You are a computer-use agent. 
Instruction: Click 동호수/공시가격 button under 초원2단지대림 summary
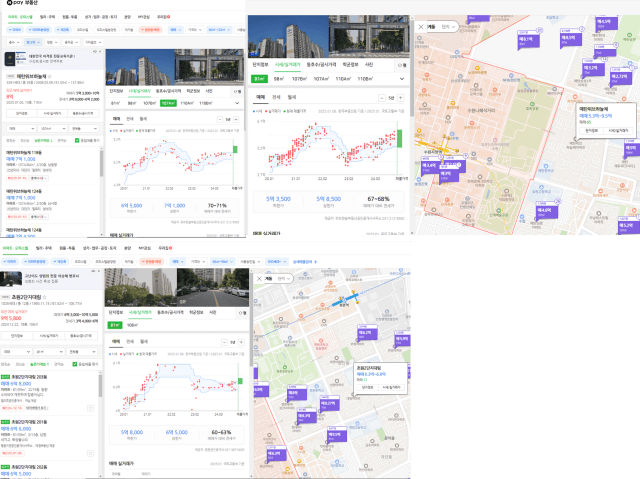coord(81,336)
